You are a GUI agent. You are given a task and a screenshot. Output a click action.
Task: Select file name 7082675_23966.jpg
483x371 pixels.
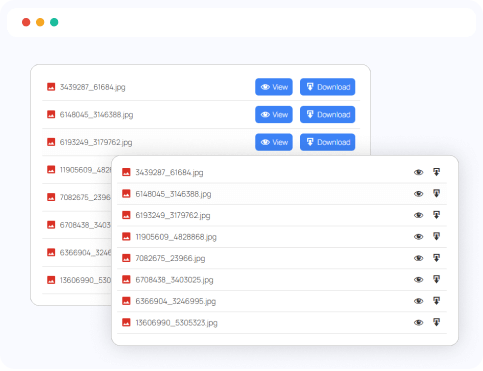170,258
